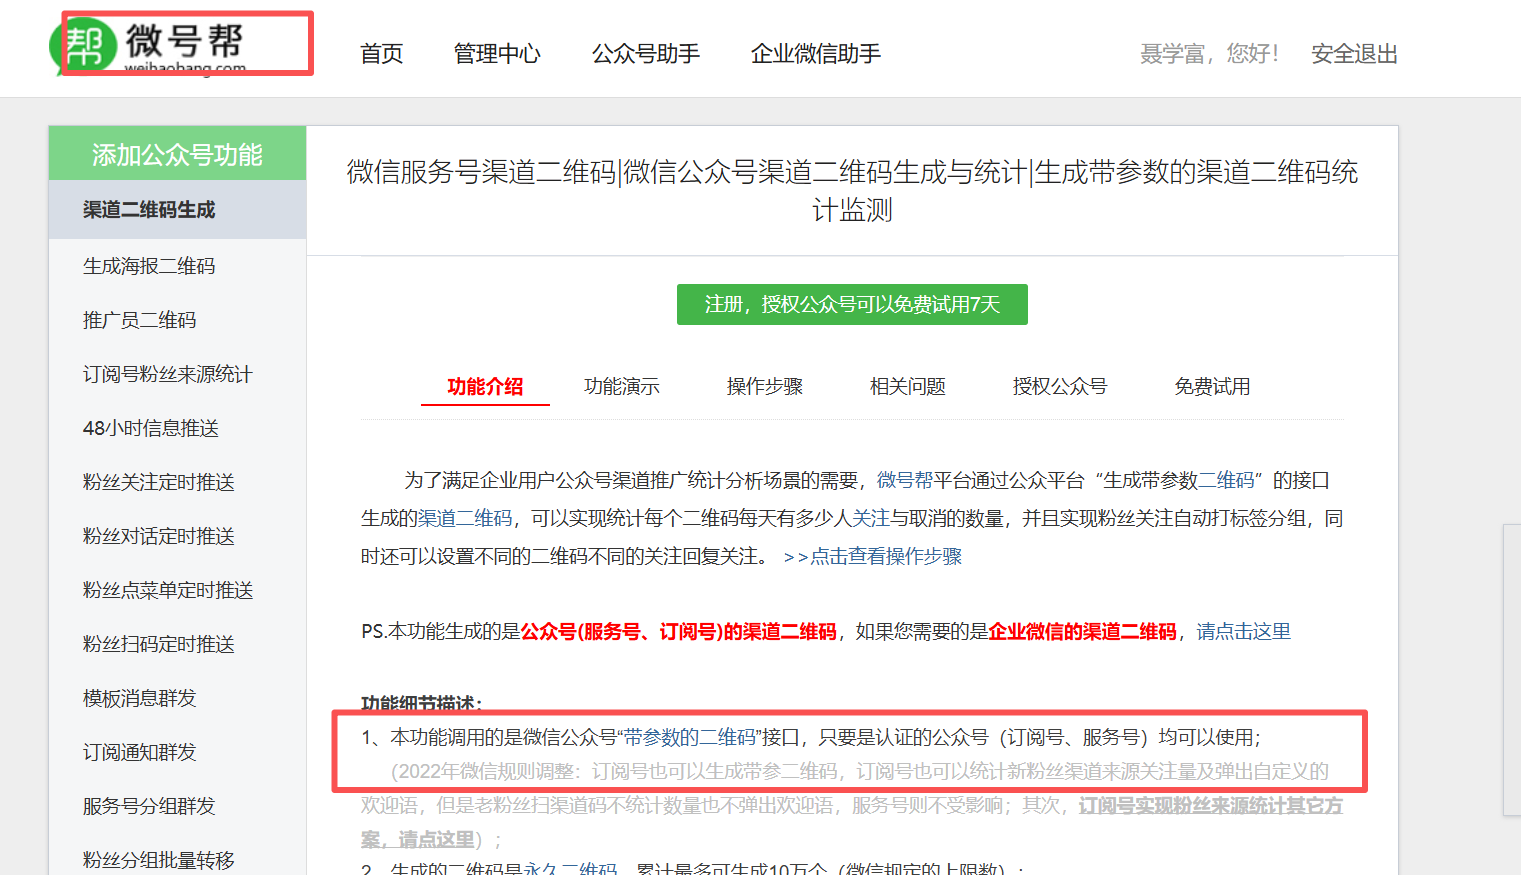
Task: Click the green 注册，授权公众号可以免费试用7天 button
Action: [852, 305]
